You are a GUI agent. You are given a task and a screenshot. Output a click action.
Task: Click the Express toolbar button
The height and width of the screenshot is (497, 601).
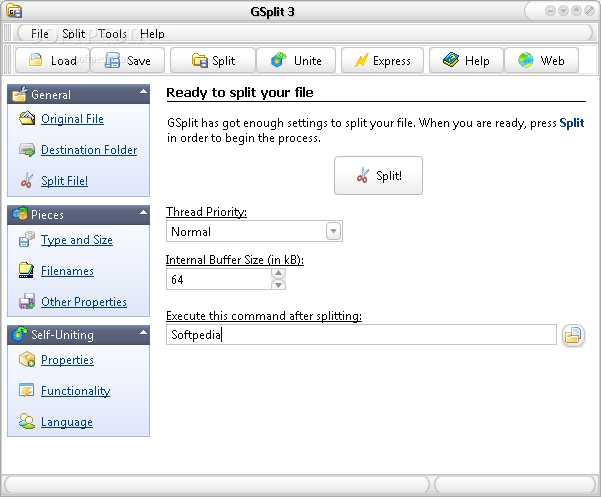(382, 60)
